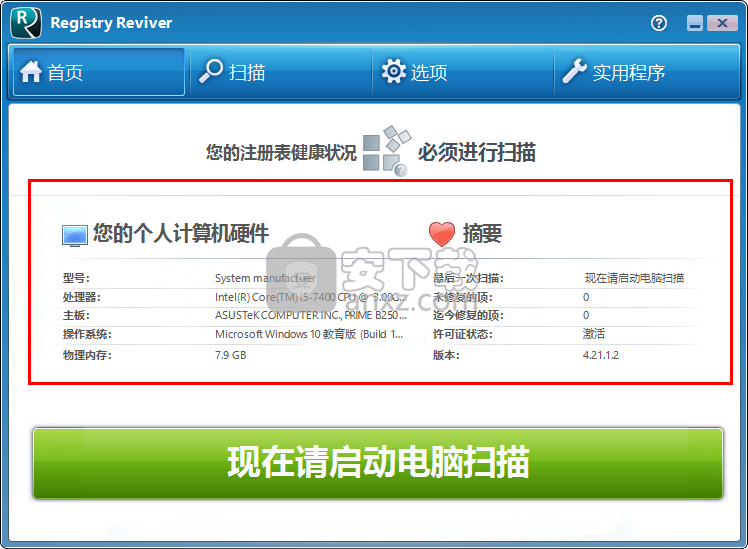Click the 物理内存 label
748x549 pixels.
pyautogui.click(x=87, y=355)
